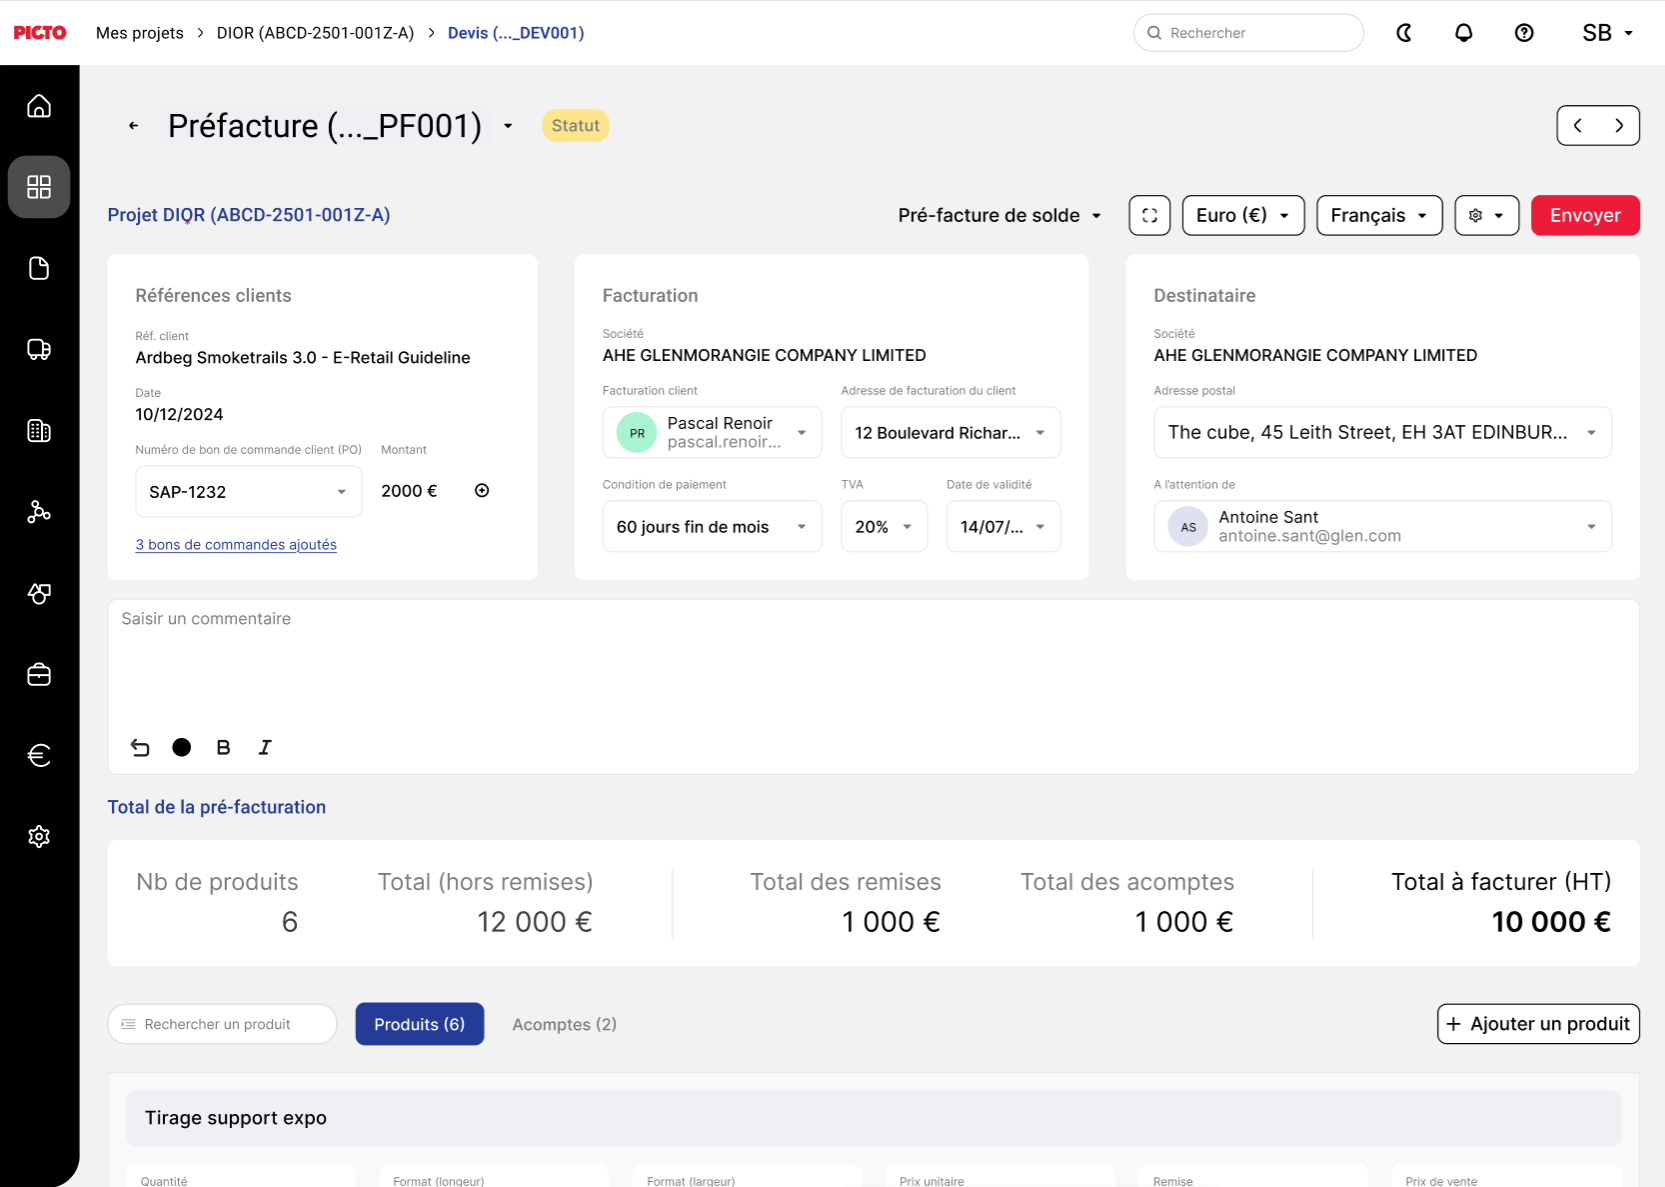
Task: Click the Total de la pré-facturation heading
Action: pyautogui.click(x=217, y=808)
